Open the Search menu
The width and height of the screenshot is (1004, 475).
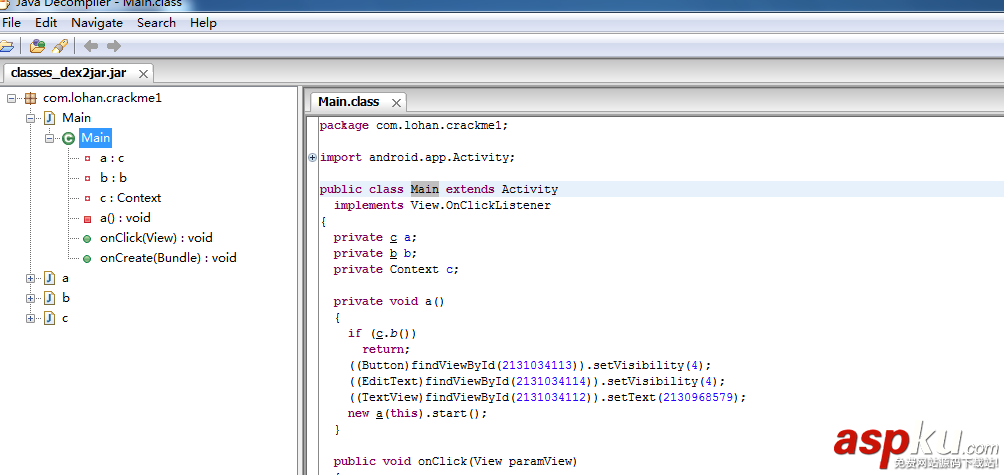156,22
